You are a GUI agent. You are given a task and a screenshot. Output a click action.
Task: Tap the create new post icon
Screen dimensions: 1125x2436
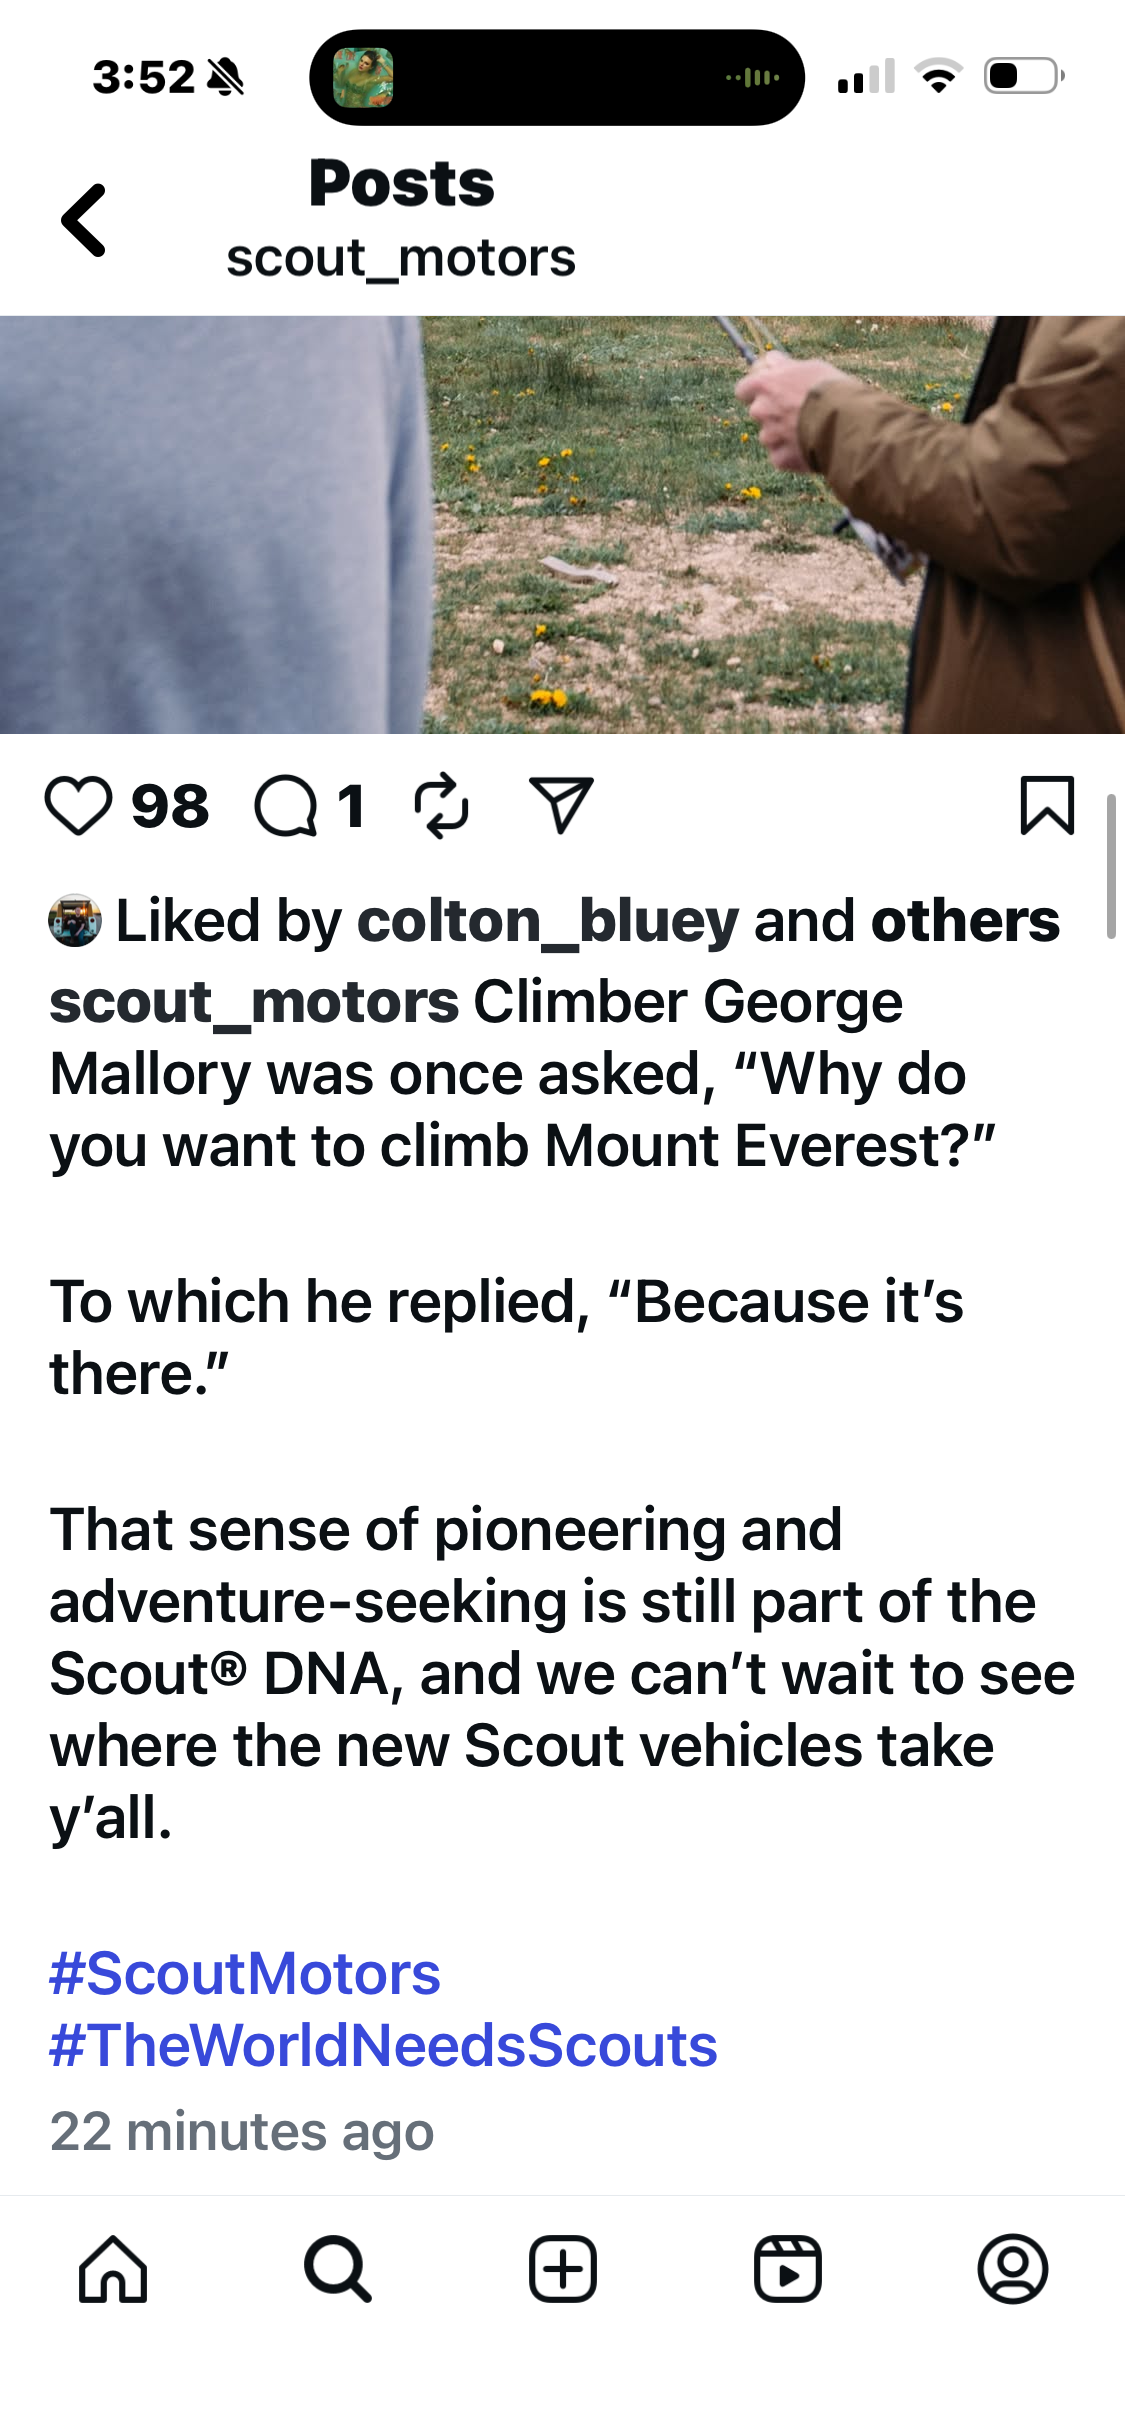click(563, 2269)
